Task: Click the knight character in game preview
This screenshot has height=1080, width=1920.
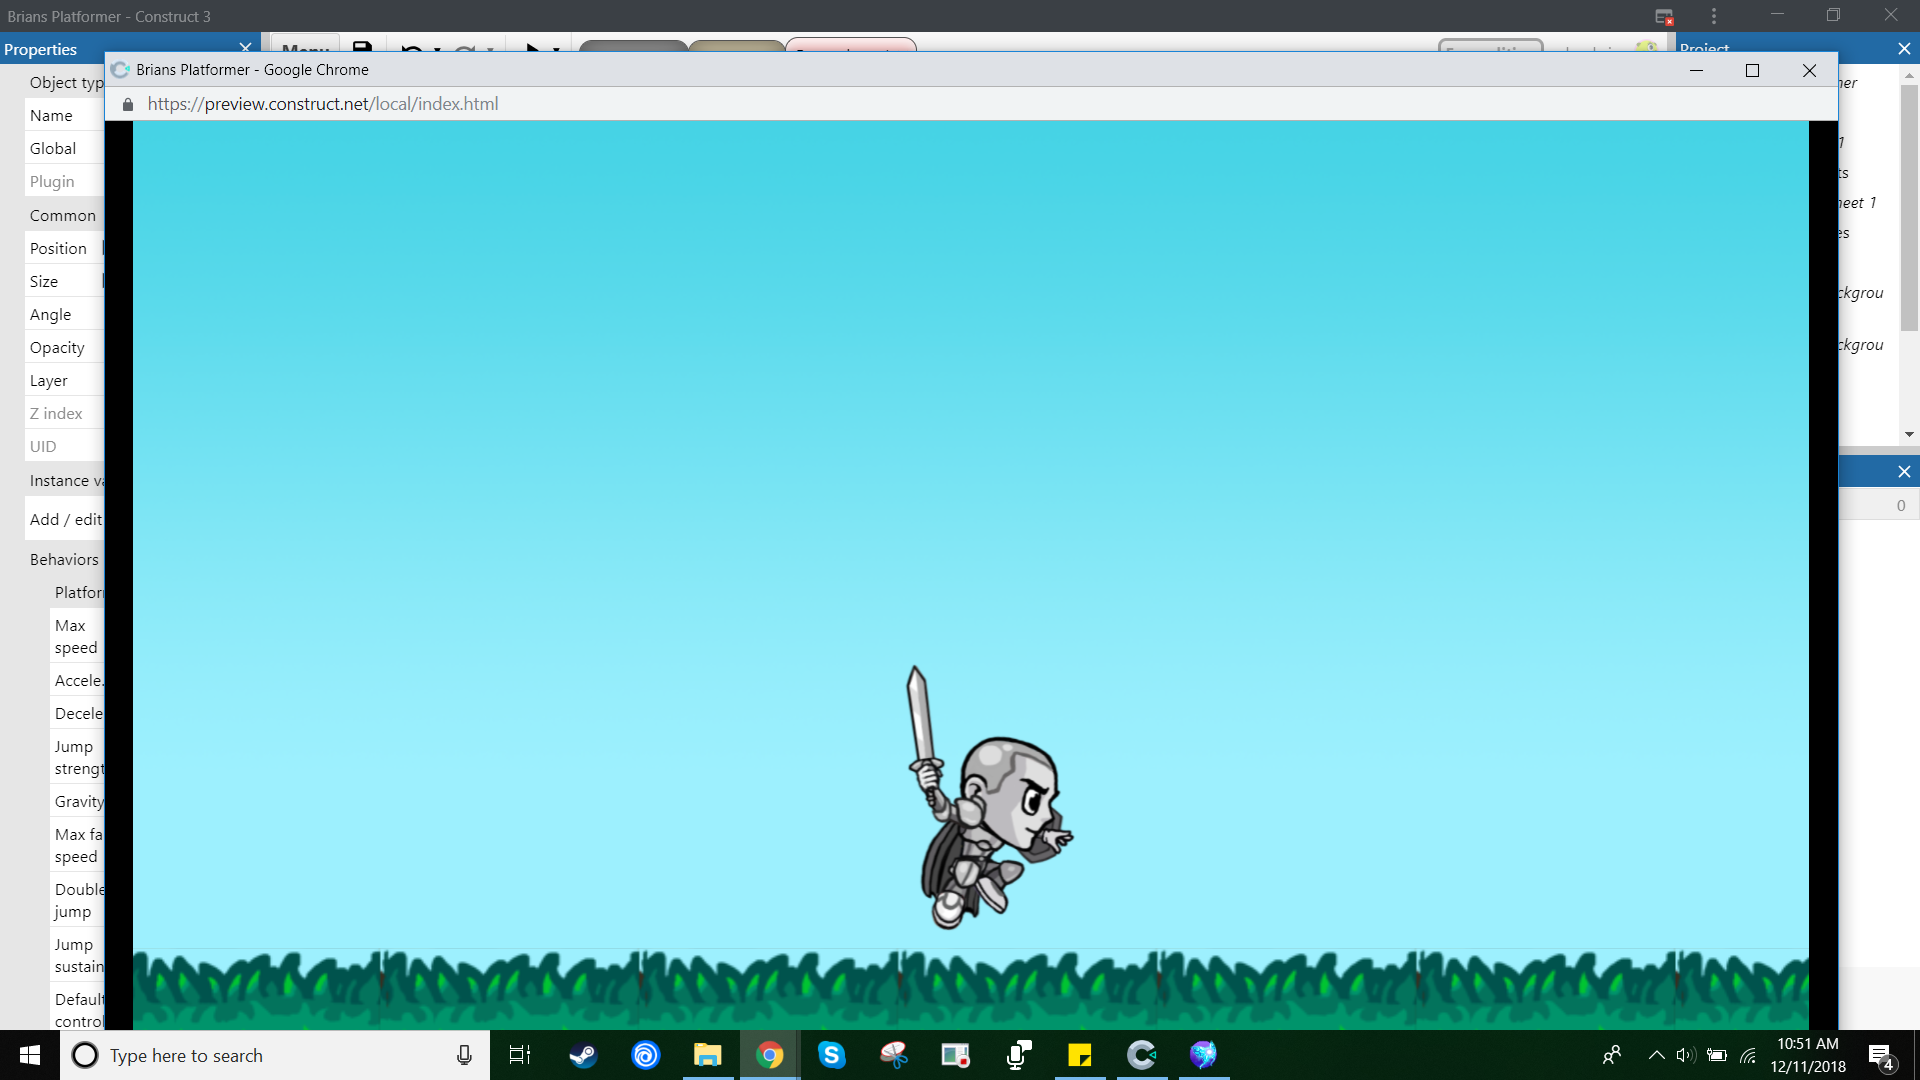Action: [988, 798]
